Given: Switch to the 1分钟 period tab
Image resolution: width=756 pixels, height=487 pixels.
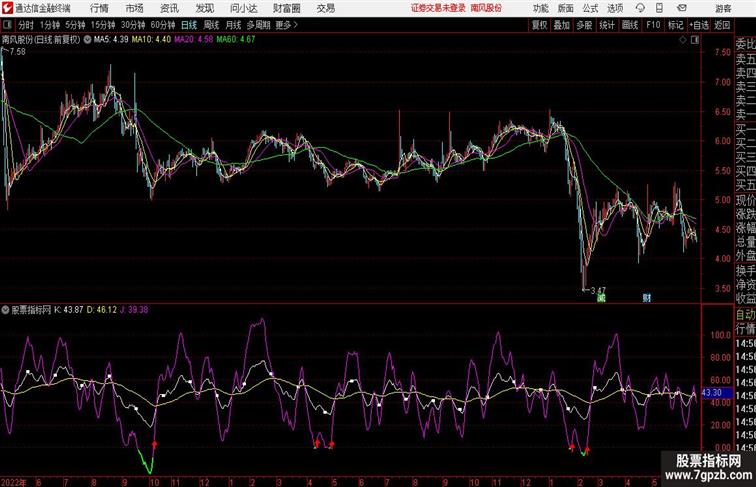Looking at the screenshot, I should [x=50, y=25].
